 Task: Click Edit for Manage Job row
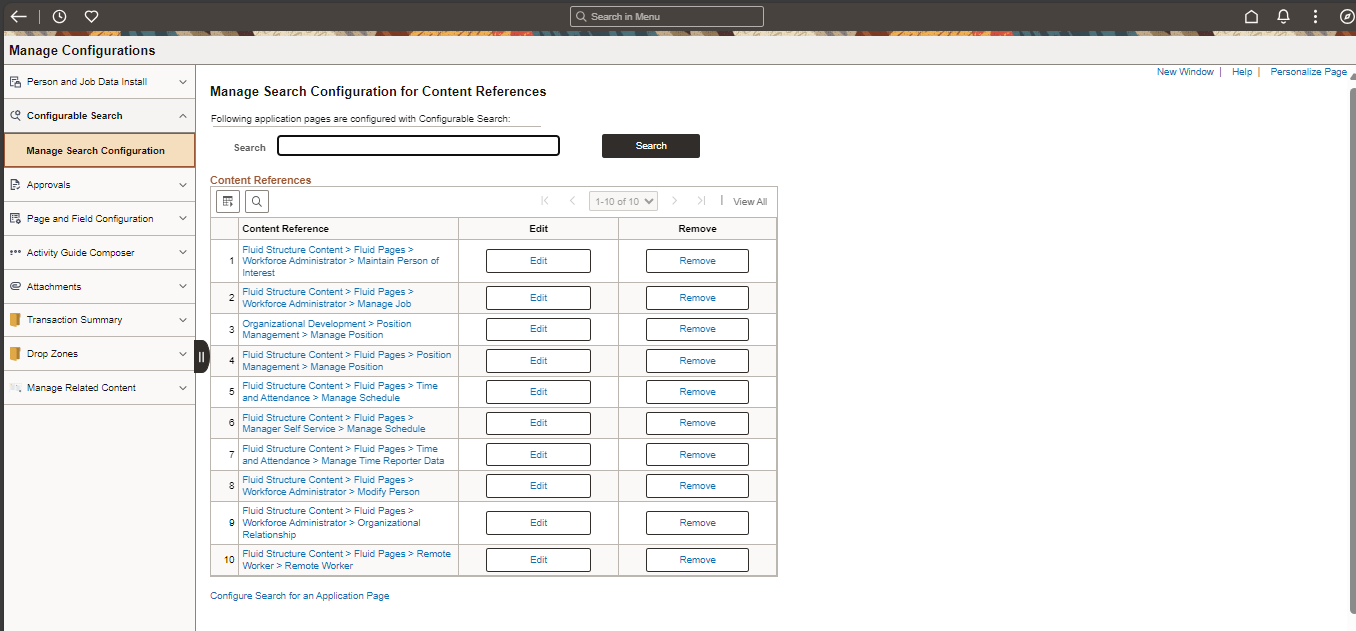[x=538, y=298]
